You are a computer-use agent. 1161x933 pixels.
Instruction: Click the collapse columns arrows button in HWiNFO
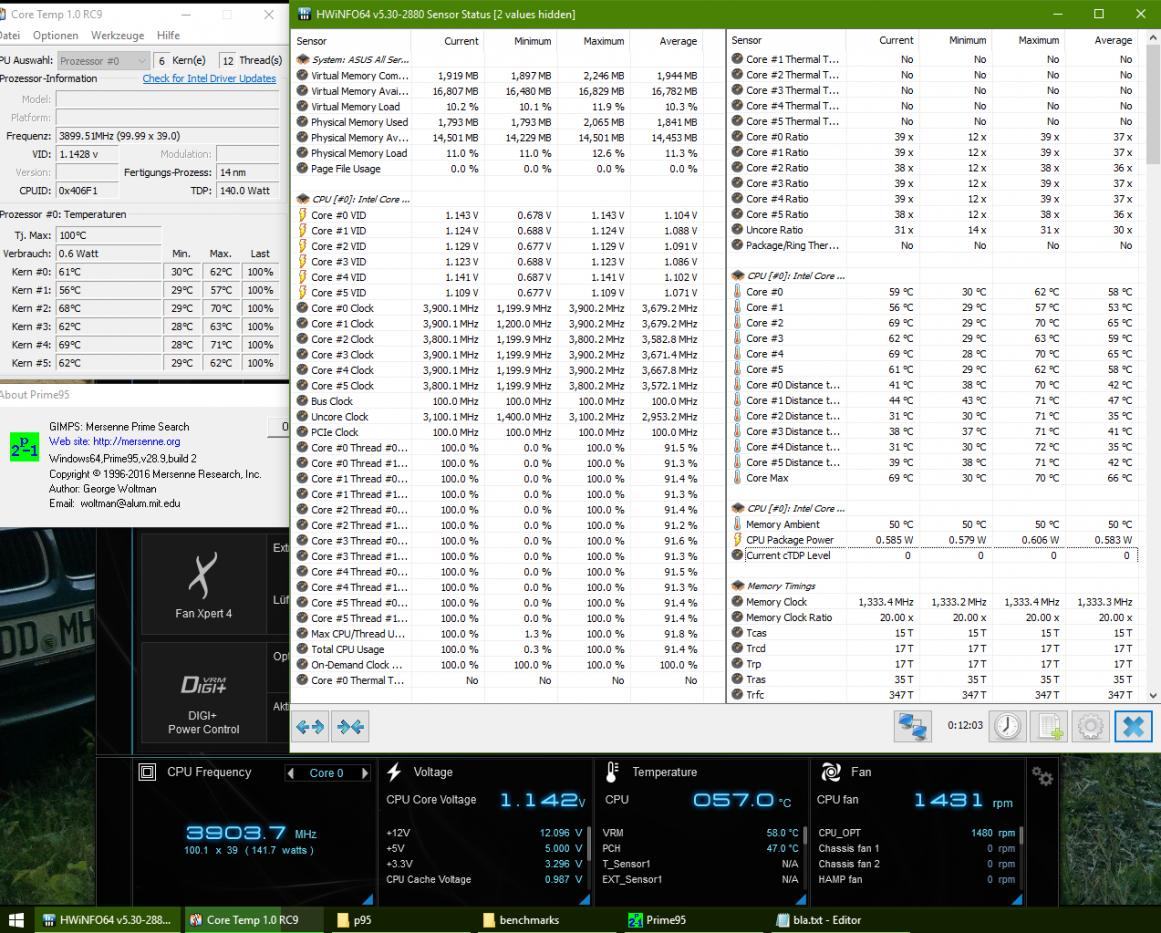point(351,727)
